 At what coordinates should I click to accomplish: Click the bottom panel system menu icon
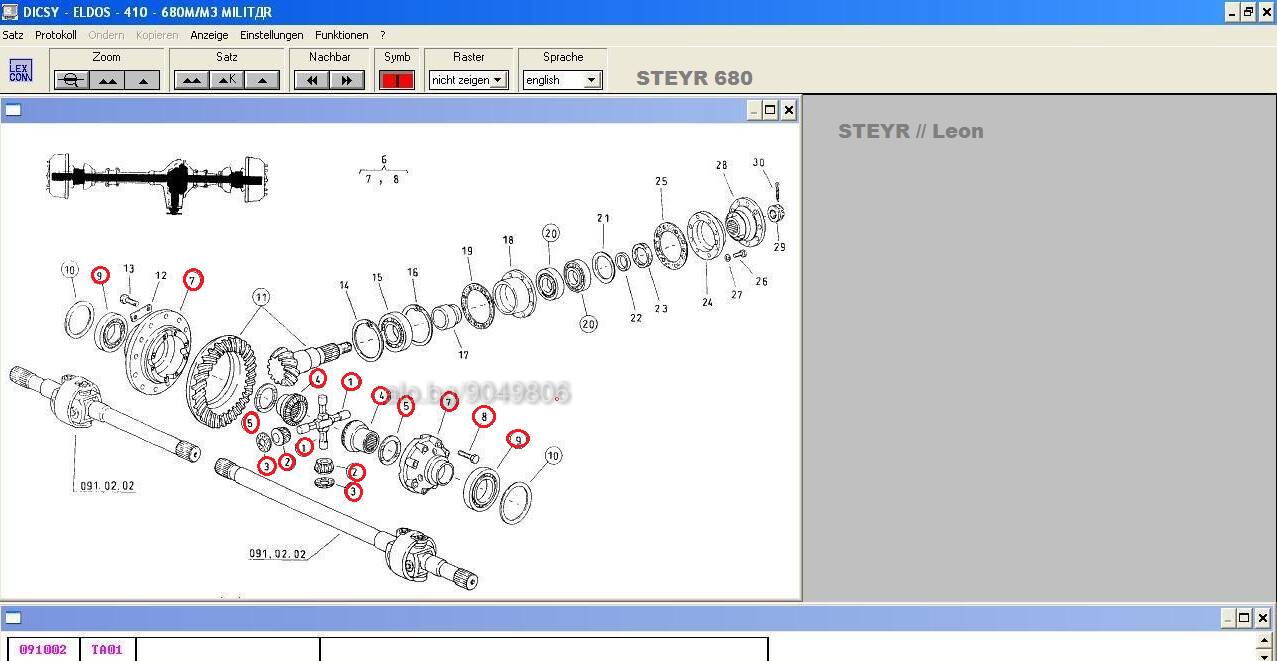pyautogui.click(x=13, y=617)
